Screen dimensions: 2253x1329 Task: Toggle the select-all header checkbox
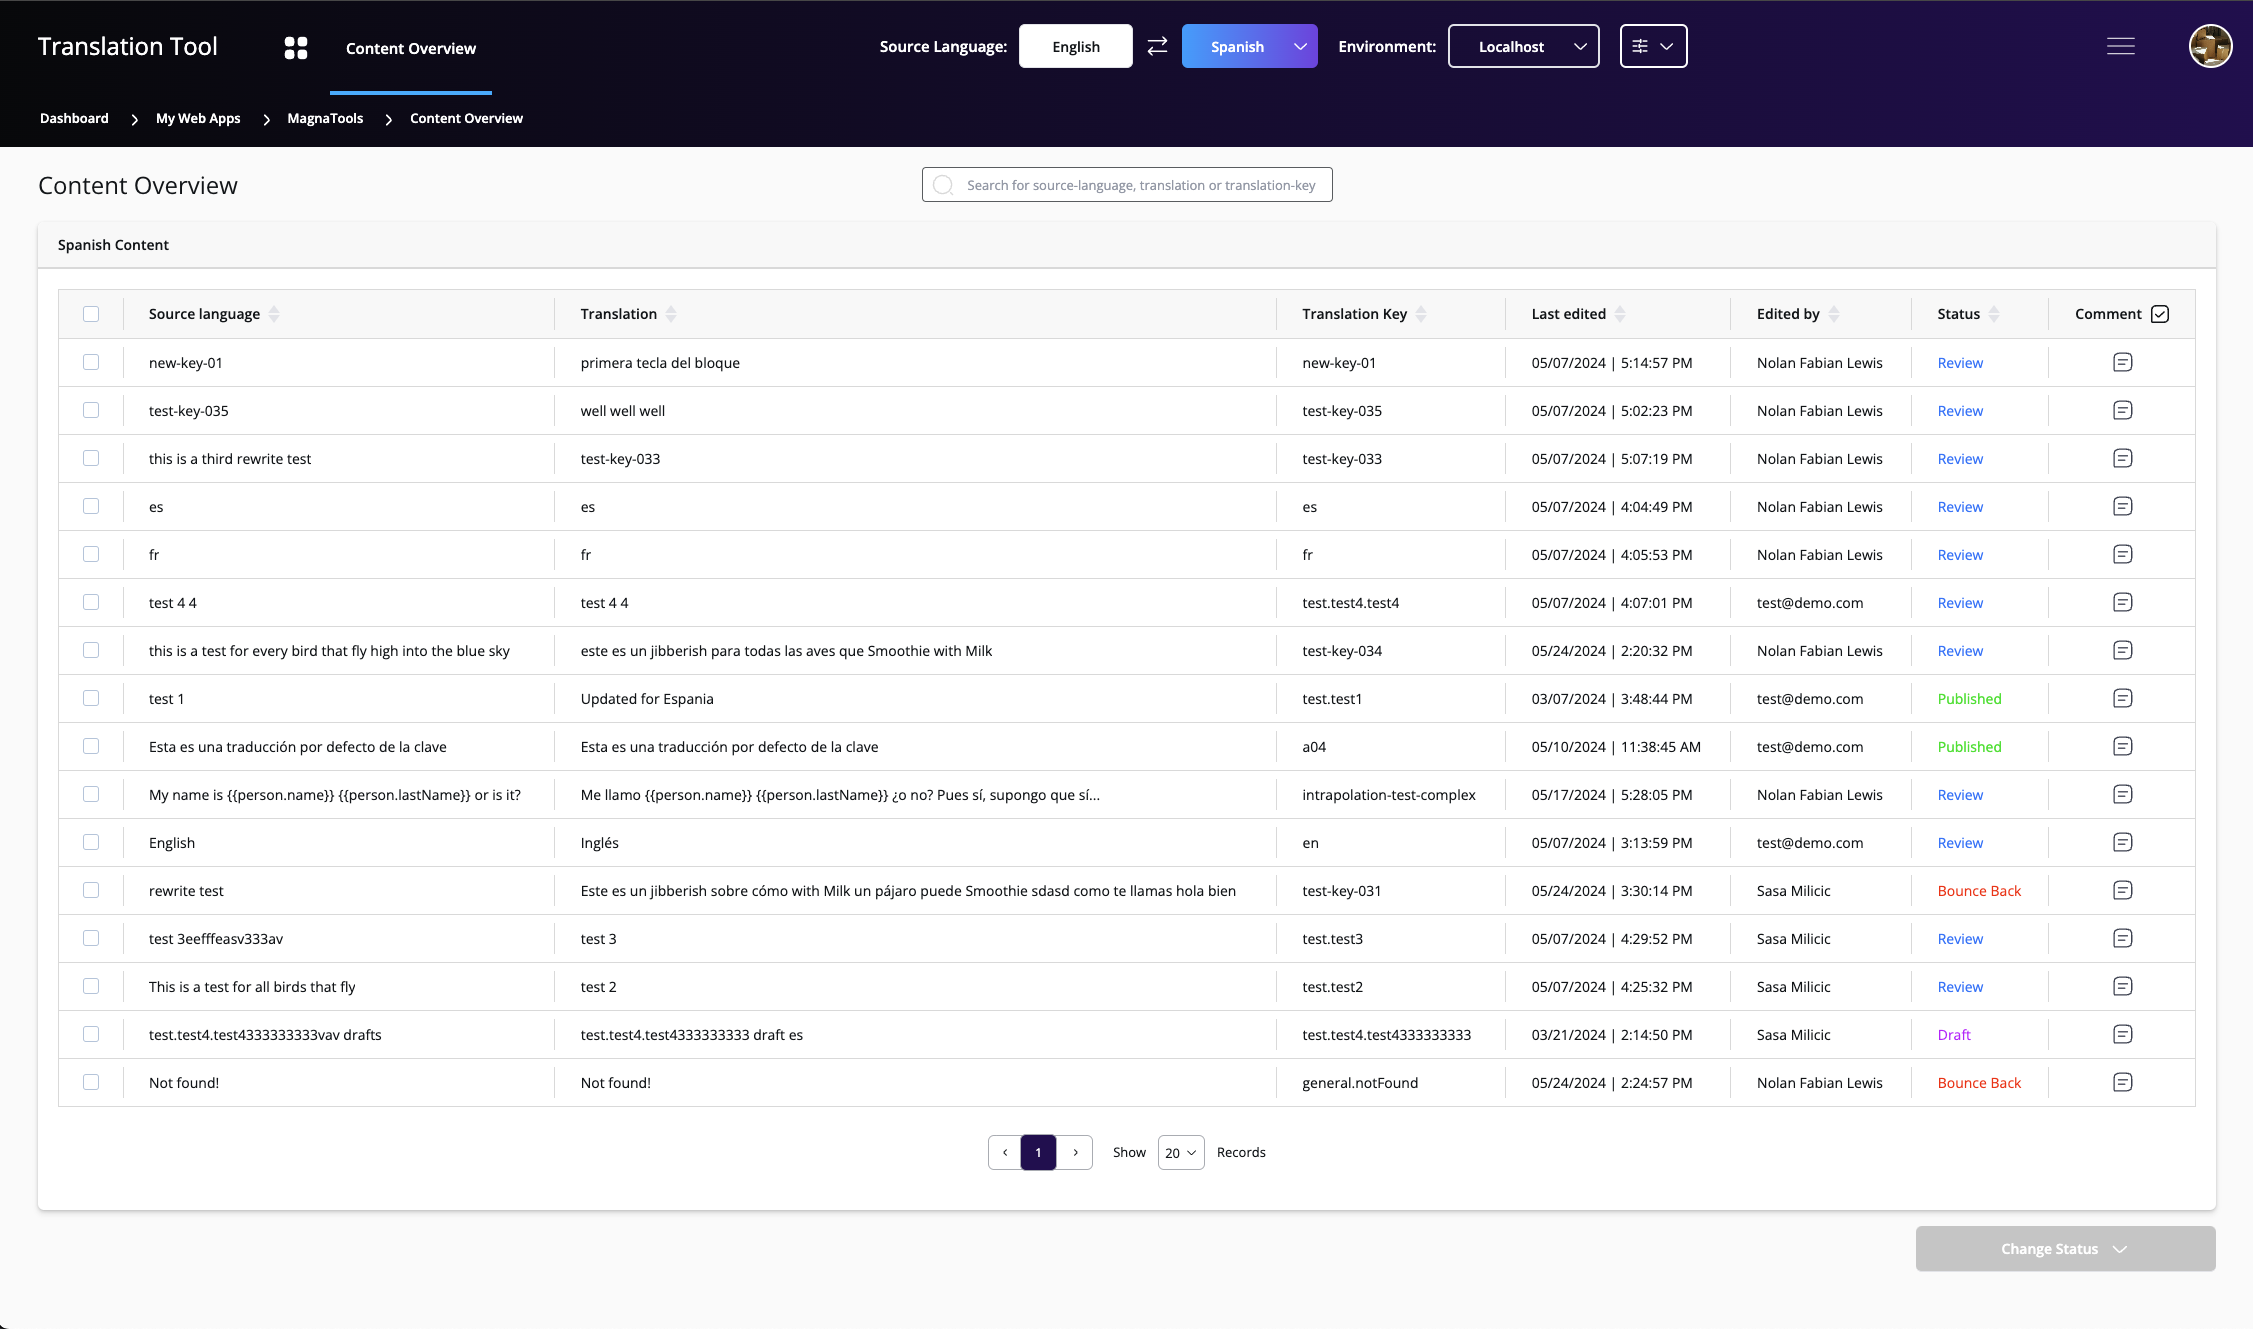91,314
